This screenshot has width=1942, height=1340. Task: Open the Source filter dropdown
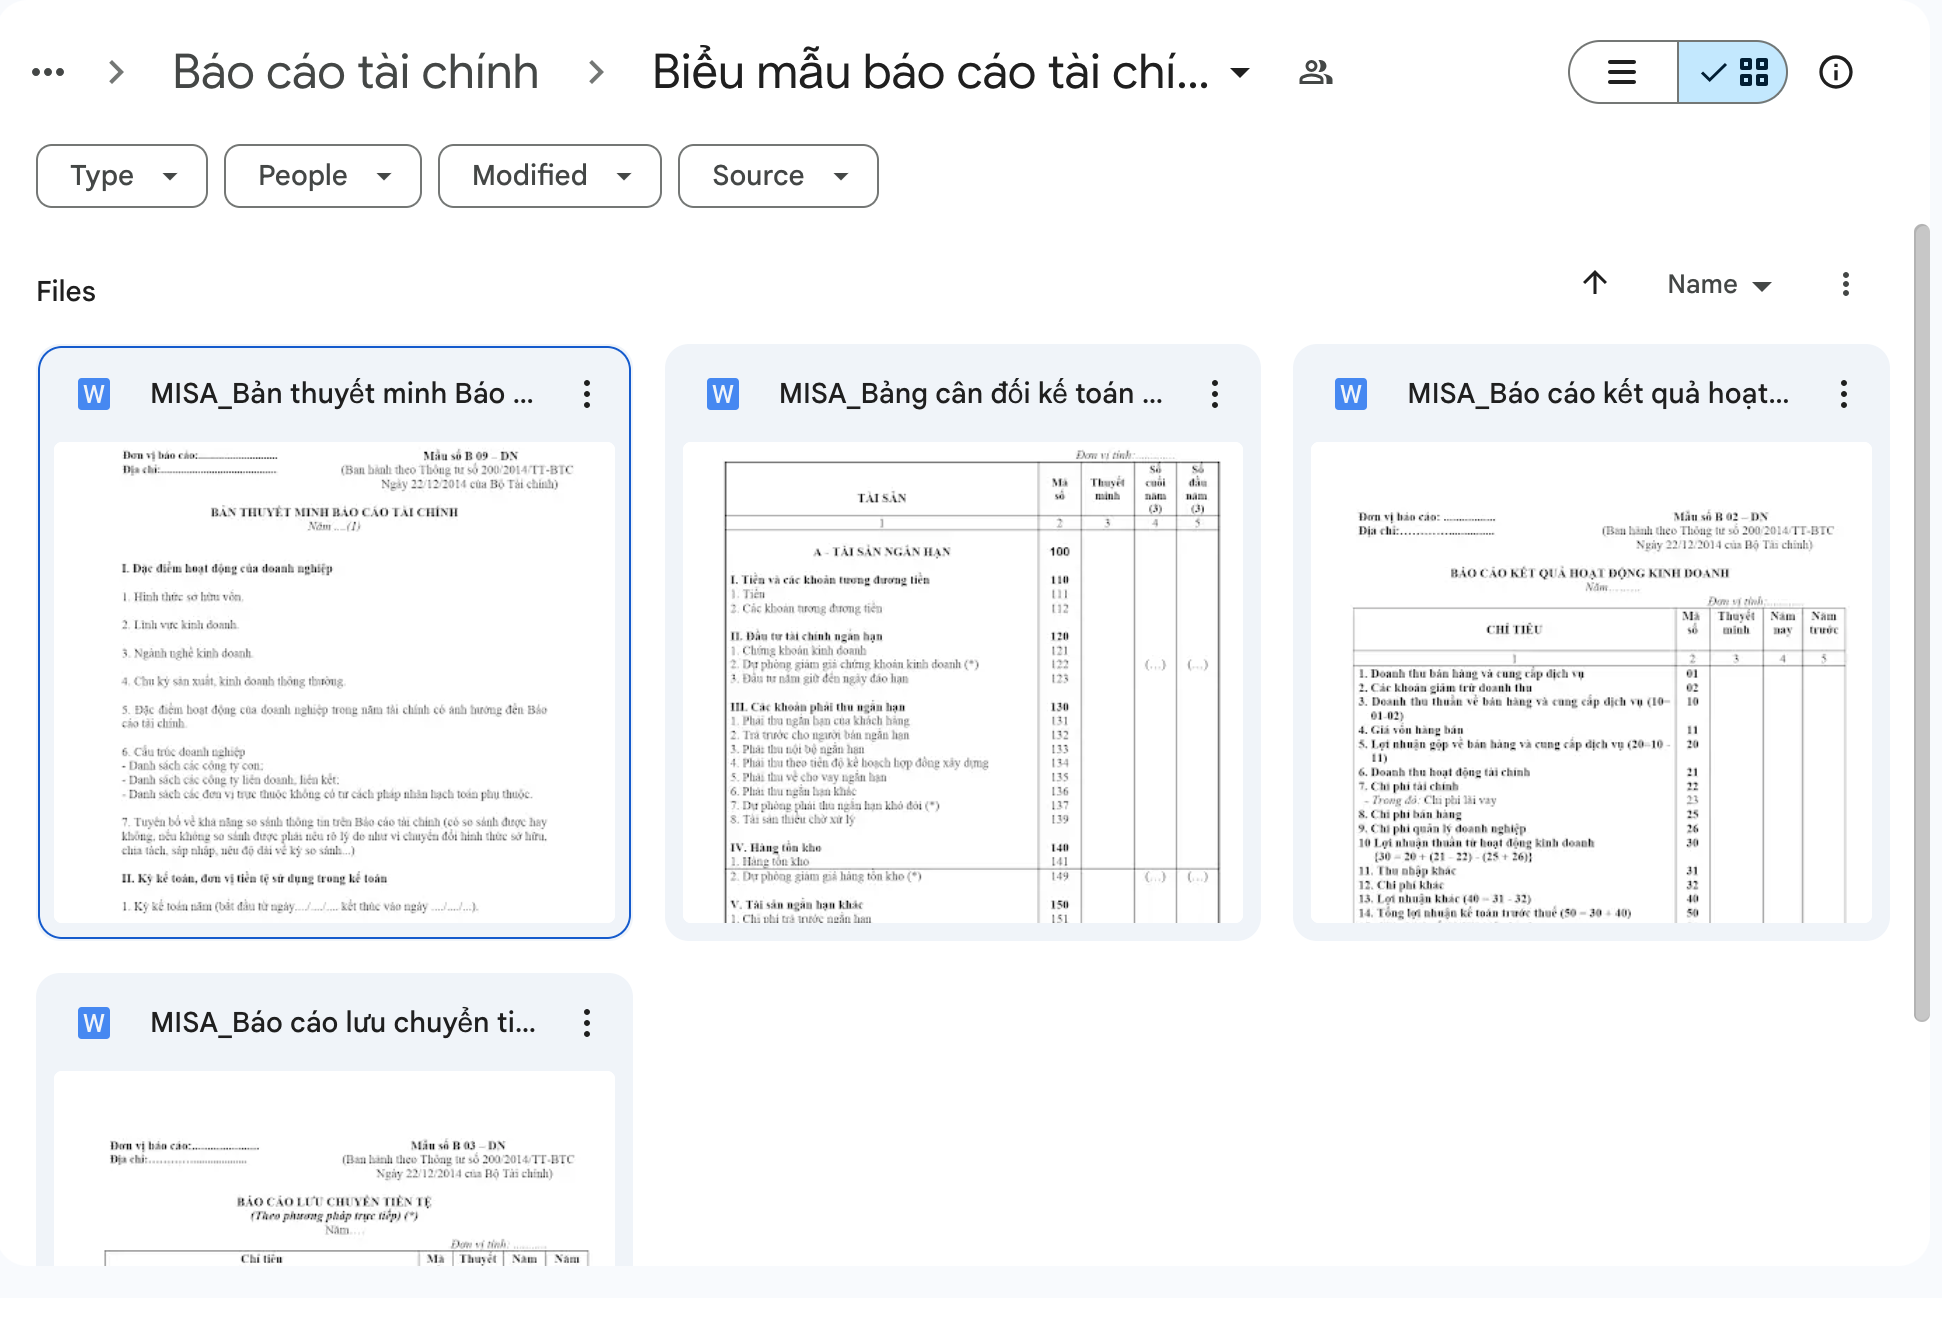coord(777,176)
